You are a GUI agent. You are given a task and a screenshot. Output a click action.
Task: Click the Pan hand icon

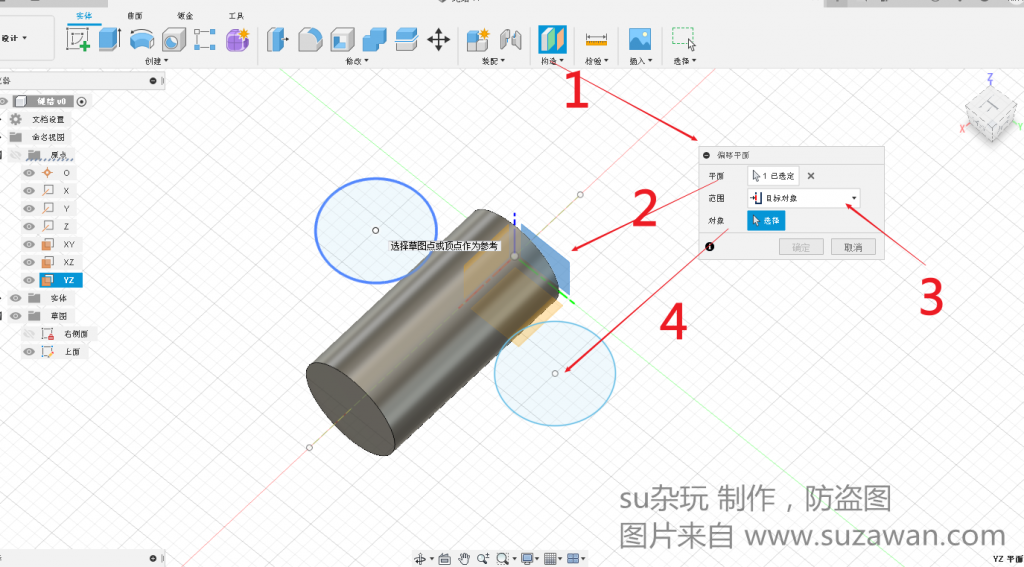coord(464,559)
